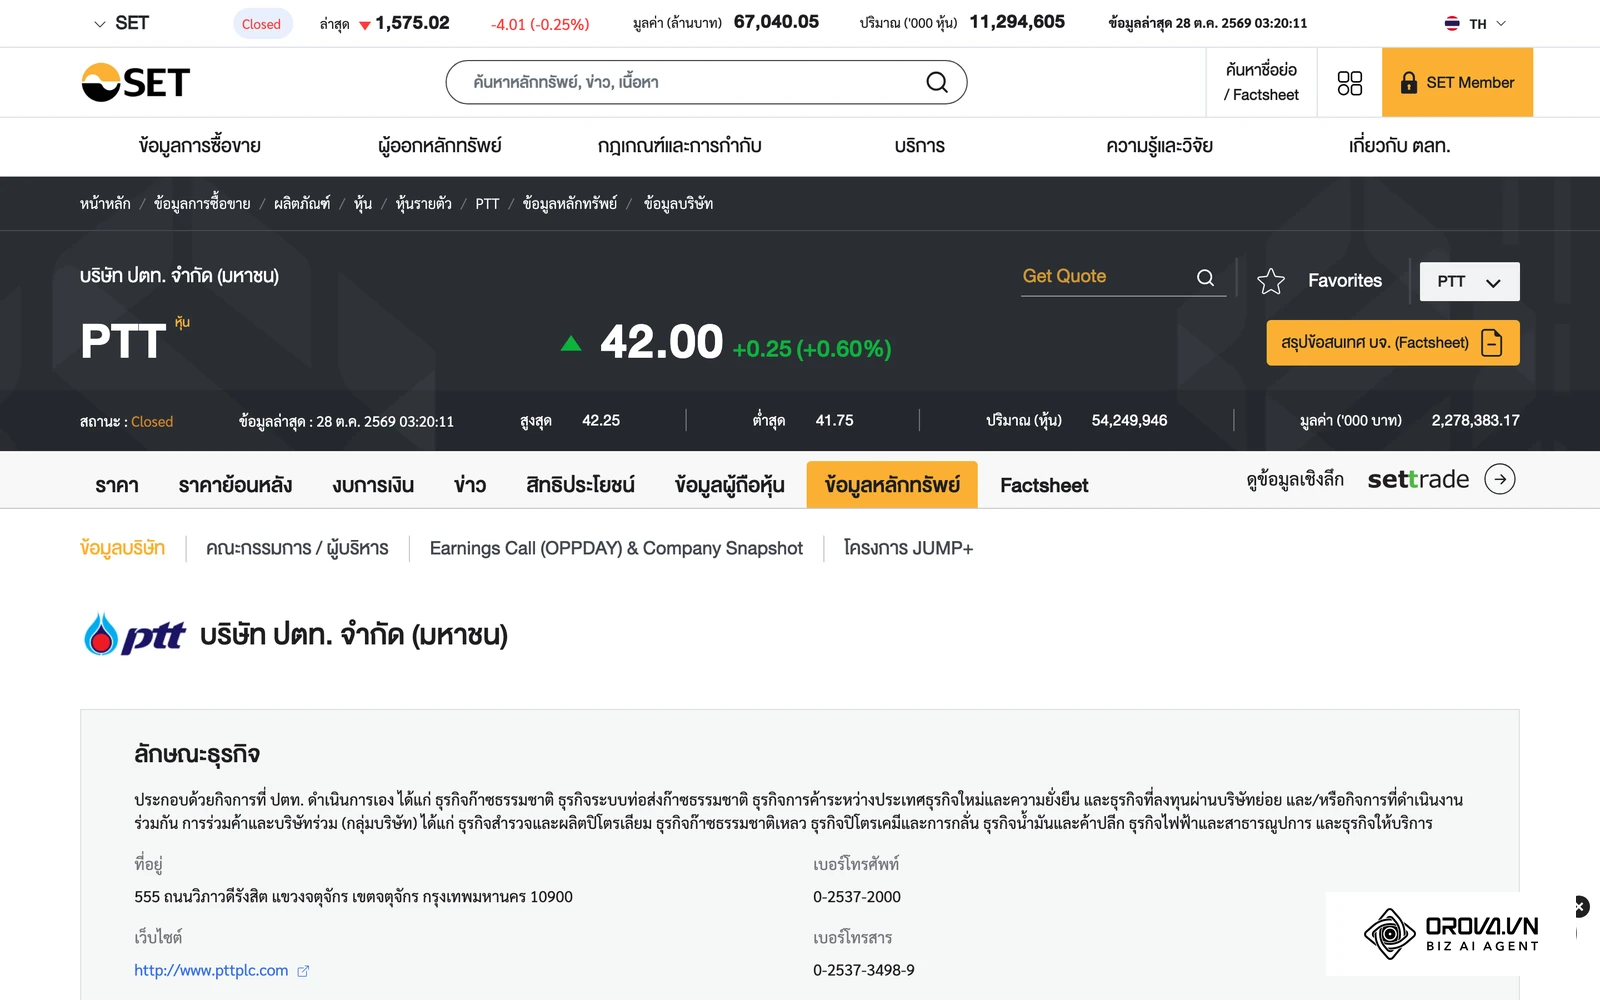This screenshot has width=1600, height=1000.
Task: Click the settrade circular arrow icon
Action: click(1499, 479)
